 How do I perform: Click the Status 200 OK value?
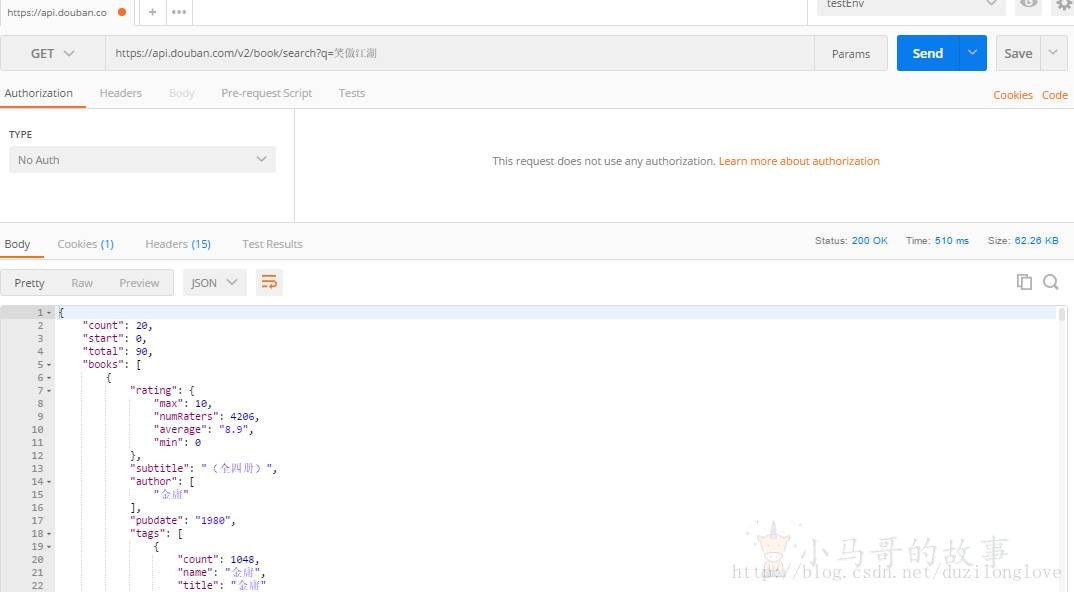pos(869,240)
